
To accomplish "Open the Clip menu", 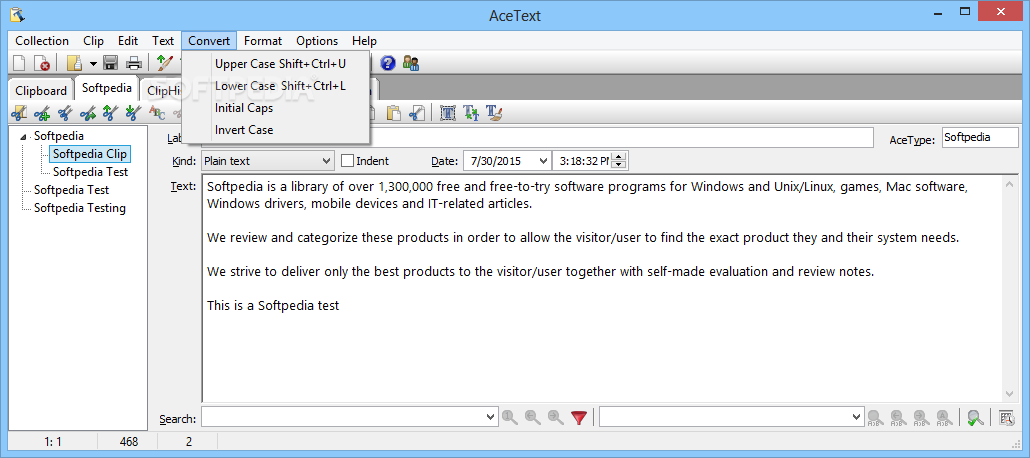I will pyautogui.click(x=94, y=41).
